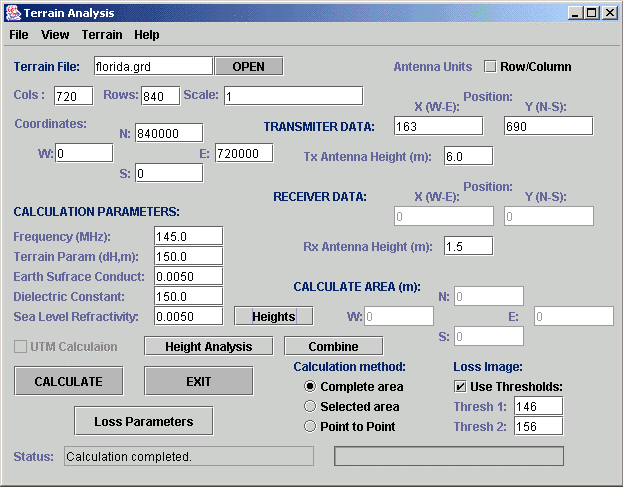Click the OPEN terrain file button
Screen dimensions: 623x487
click(x=249, y=66)
